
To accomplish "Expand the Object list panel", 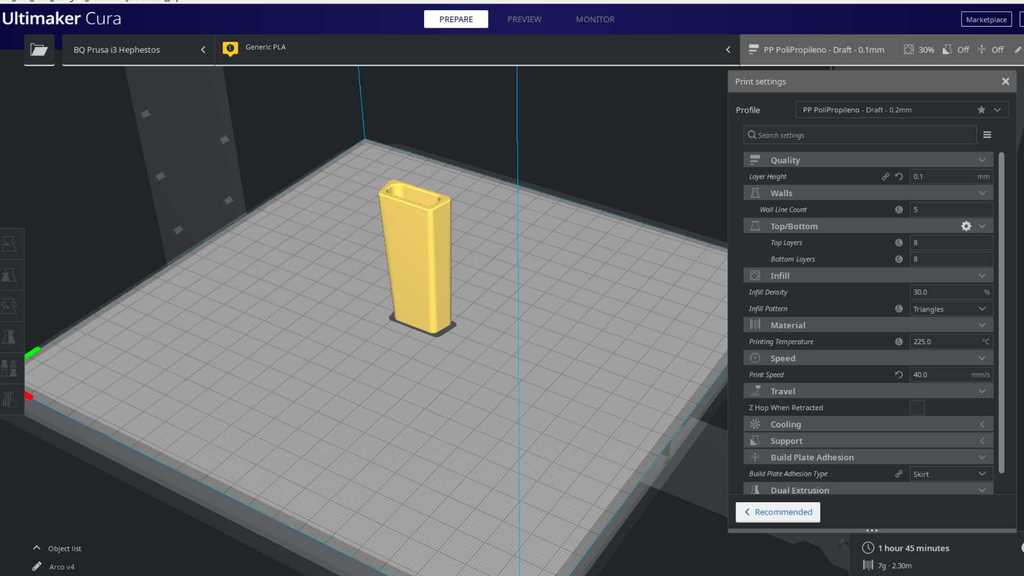I will [37, 548].
